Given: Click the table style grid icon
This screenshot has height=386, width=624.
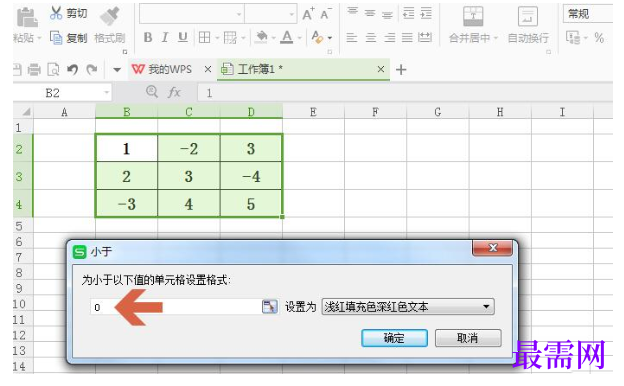Looking at the screenshot, I should click(x=230, y=38).
